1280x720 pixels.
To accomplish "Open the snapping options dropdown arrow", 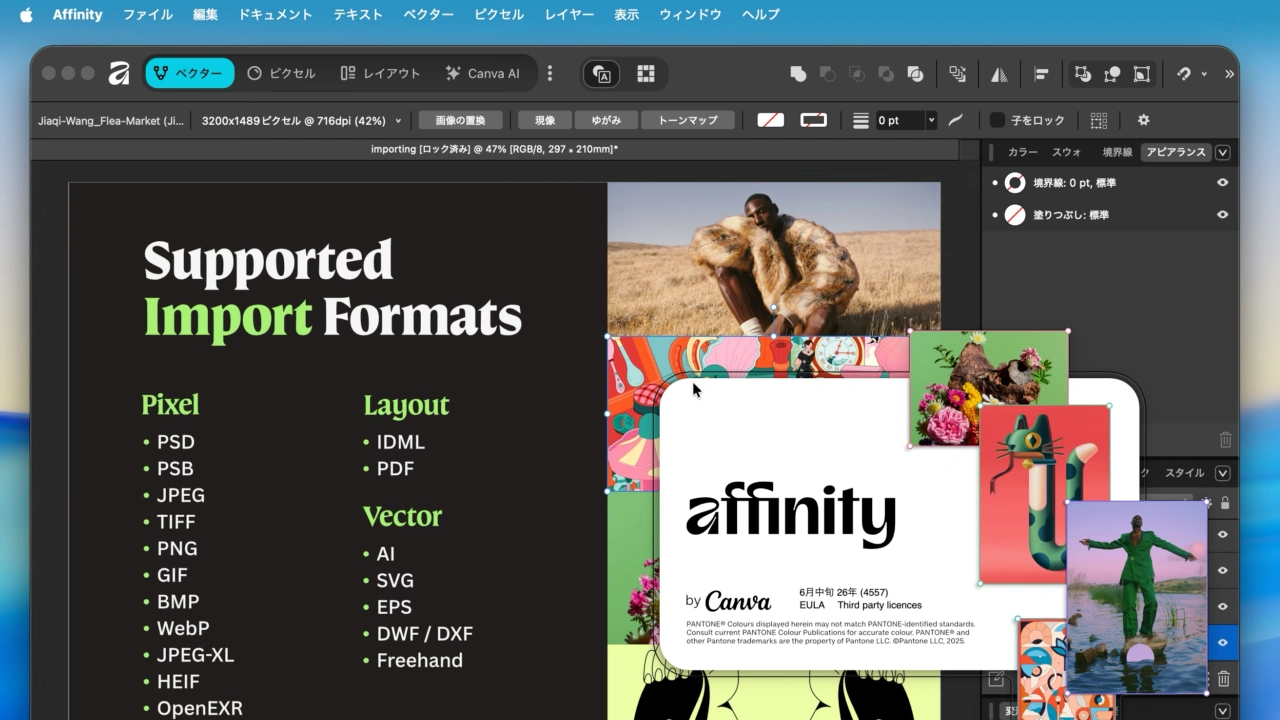I will pyautogui.click(x=1203, y=74).
